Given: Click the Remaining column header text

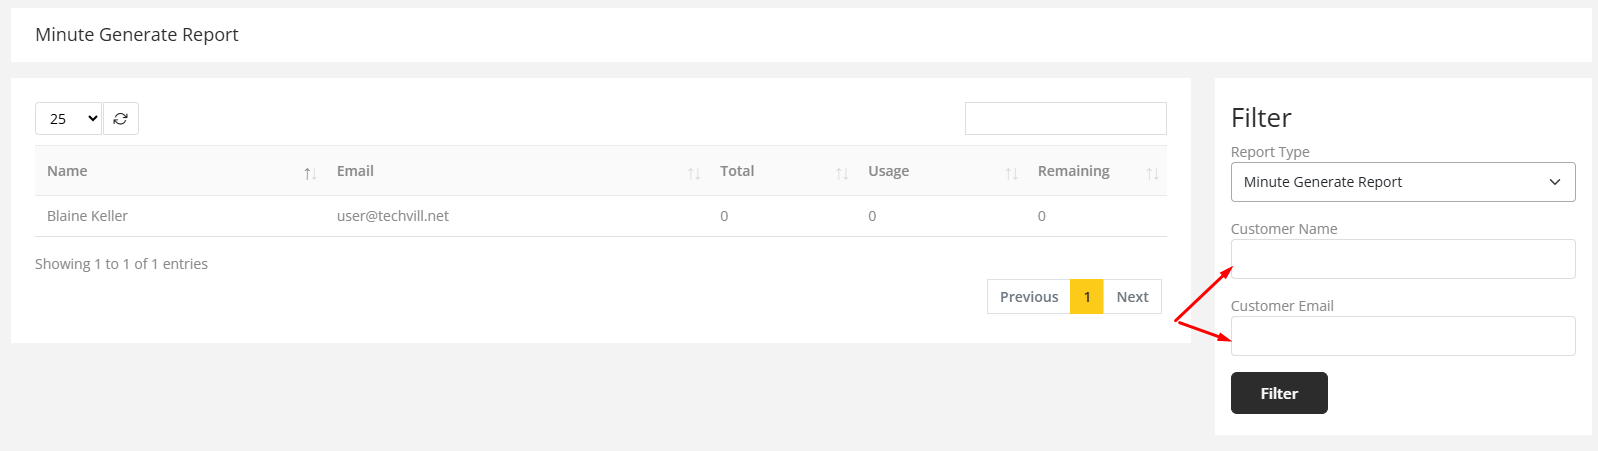Looking at the screenshot, I should pos(1073,171).
